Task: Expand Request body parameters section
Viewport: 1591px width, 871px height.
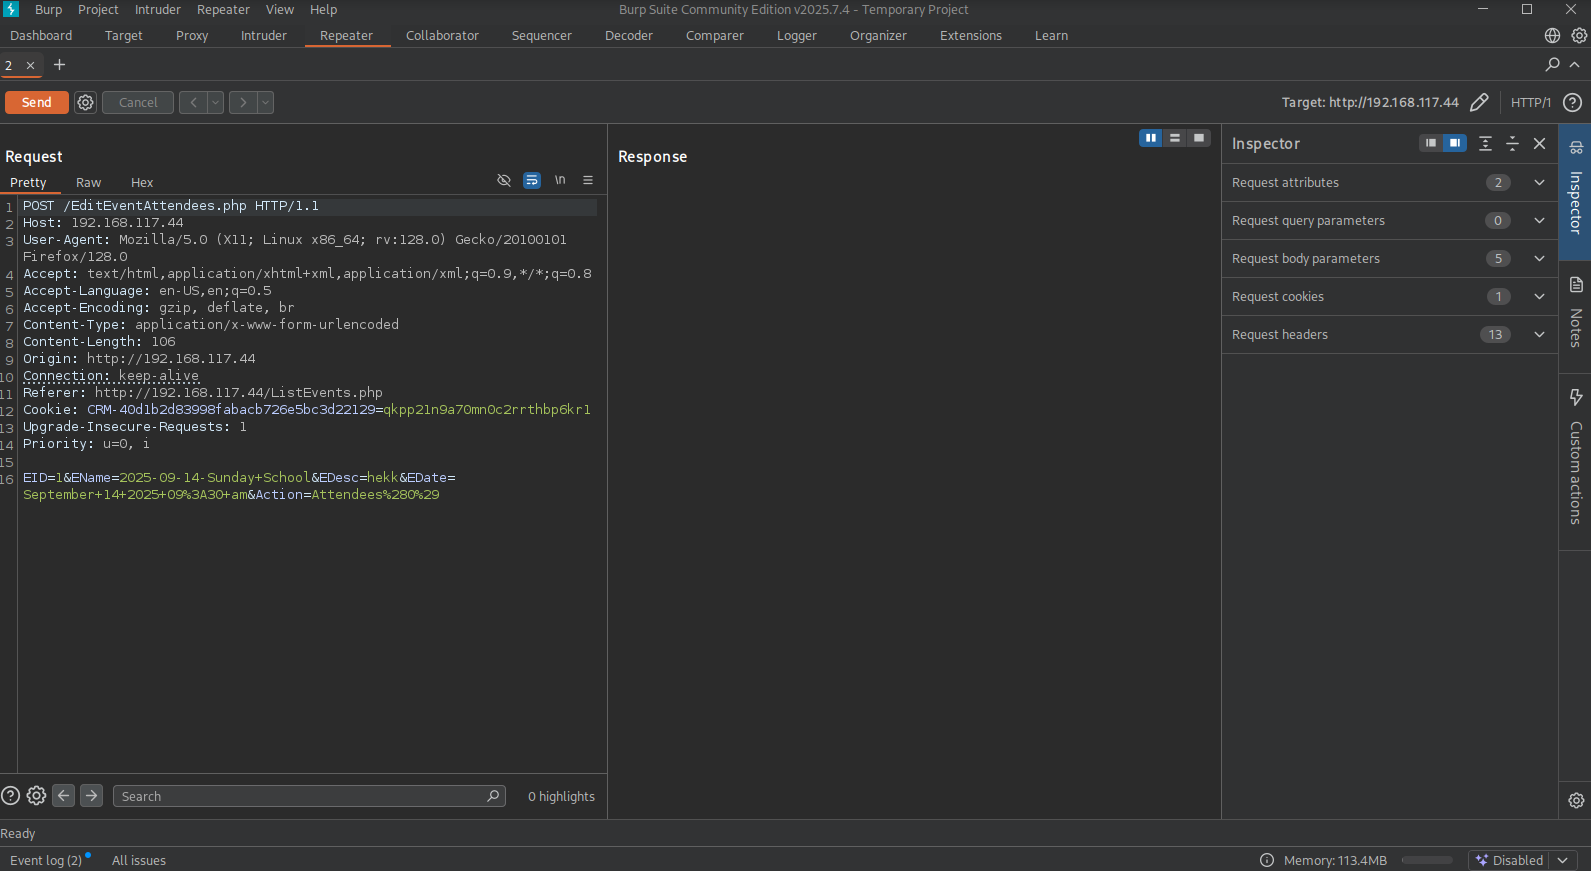Action: point(1539,258)
